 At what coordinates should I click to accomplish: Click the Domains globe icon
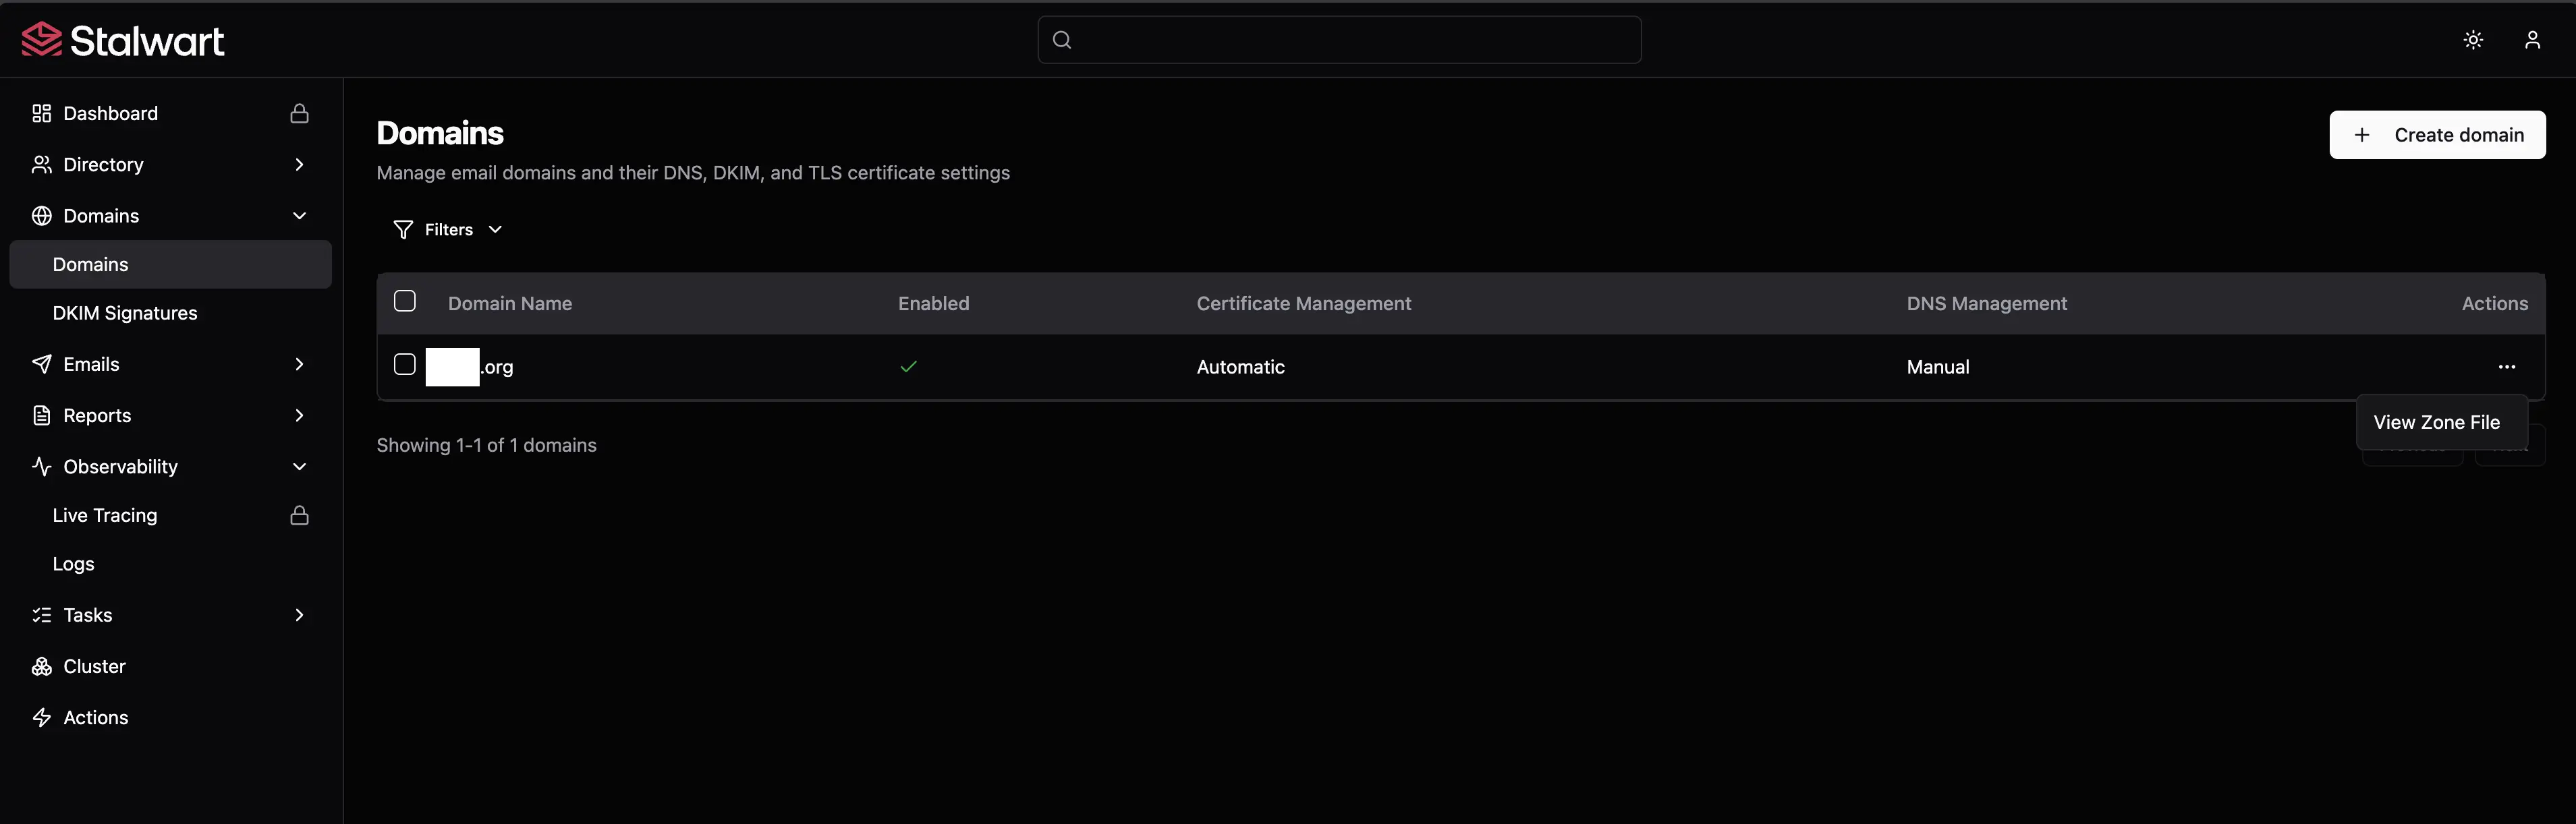coord(41,216)
